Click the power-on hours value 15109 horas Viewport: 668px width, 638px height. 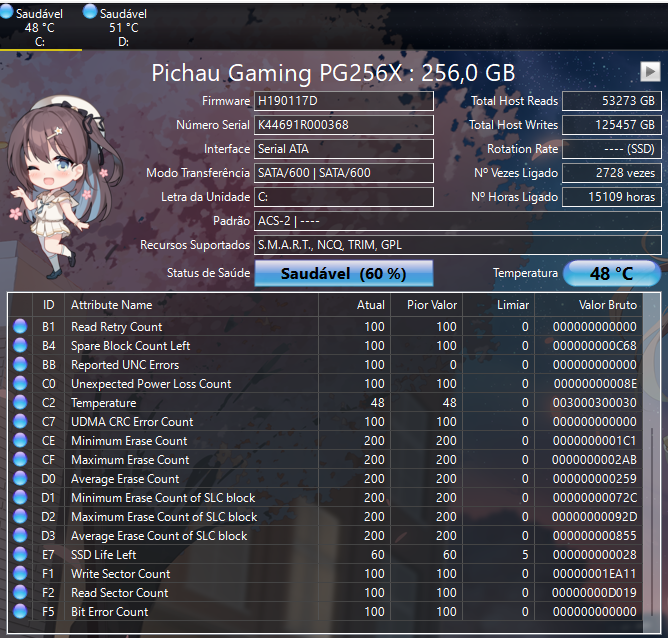coord(612,197)
